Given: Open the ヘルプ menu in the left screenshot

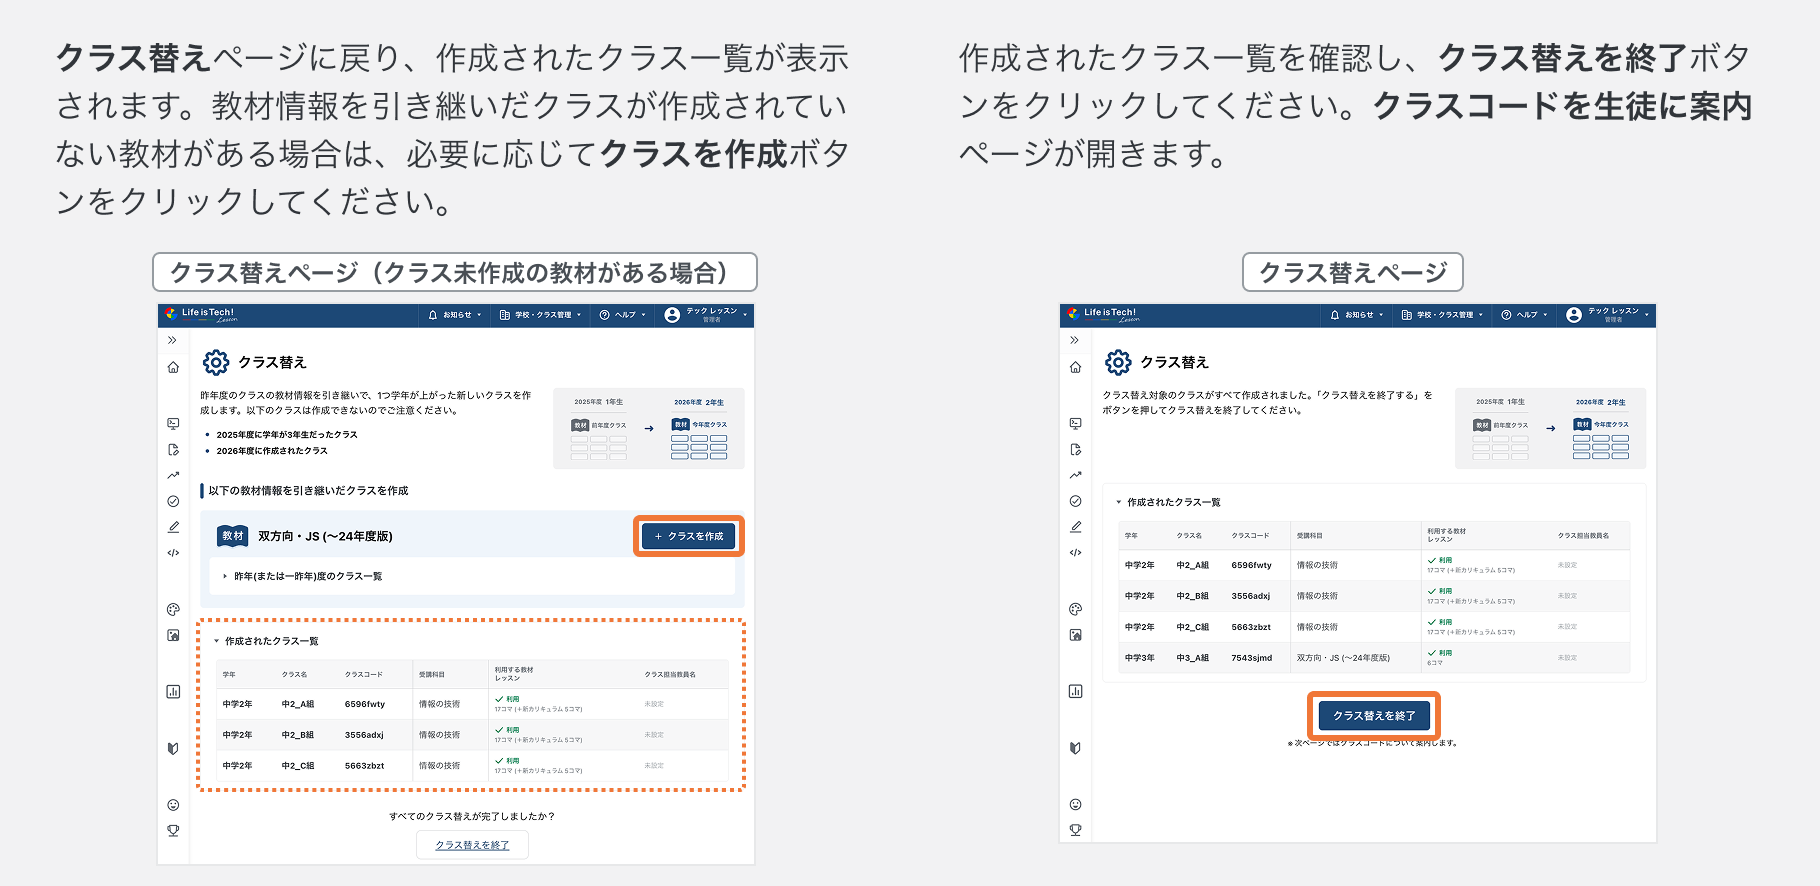Looking at the screenshot, I should (623, 315).
